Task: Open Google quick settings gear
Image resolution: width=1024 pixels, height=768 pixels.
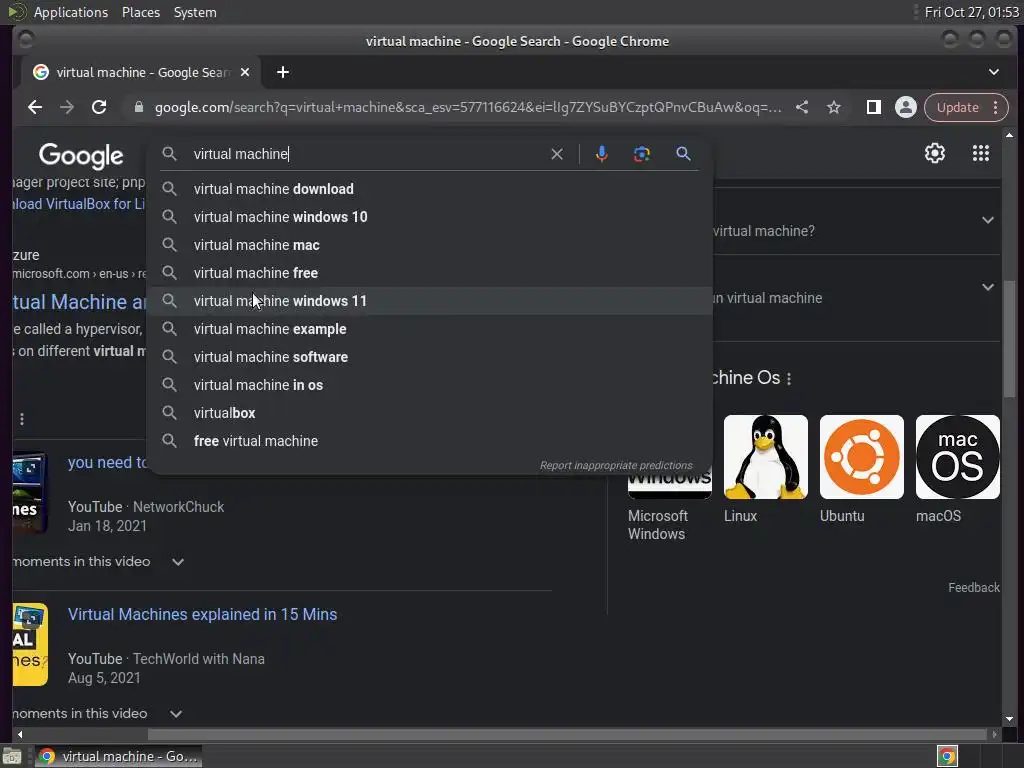Action: coord(935,153)
